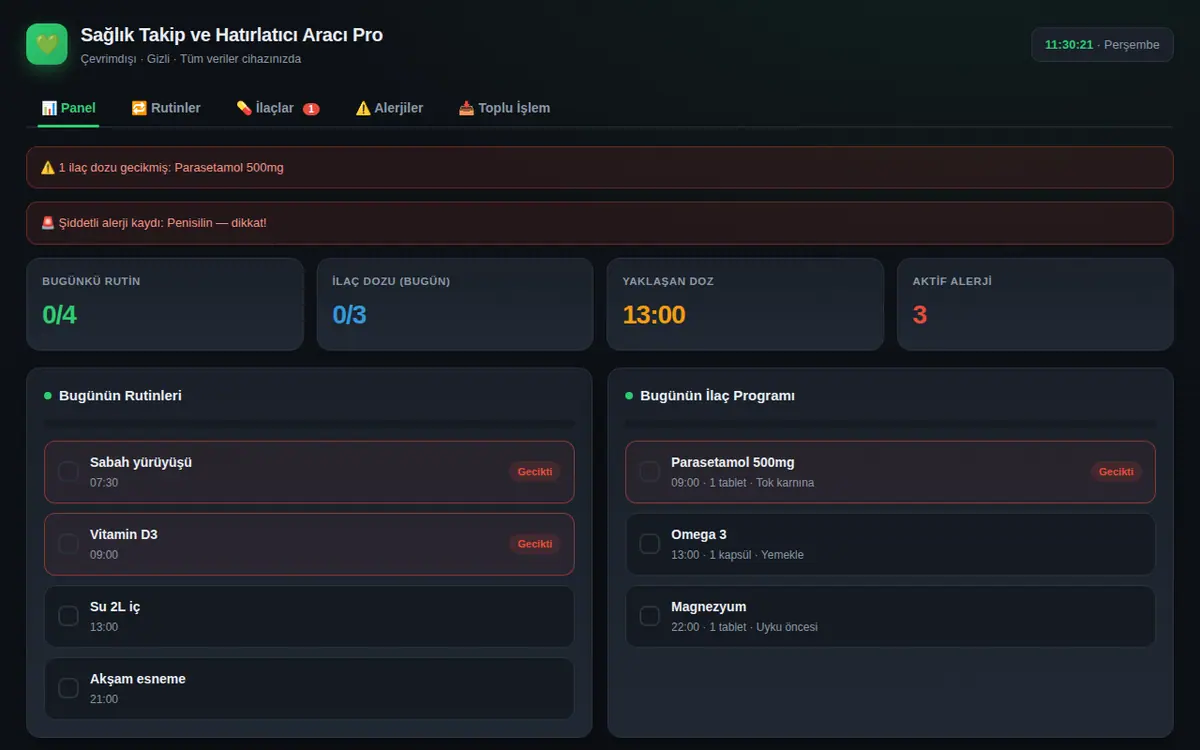Click the Omega 3 medication name

click(x=699, y=534)
